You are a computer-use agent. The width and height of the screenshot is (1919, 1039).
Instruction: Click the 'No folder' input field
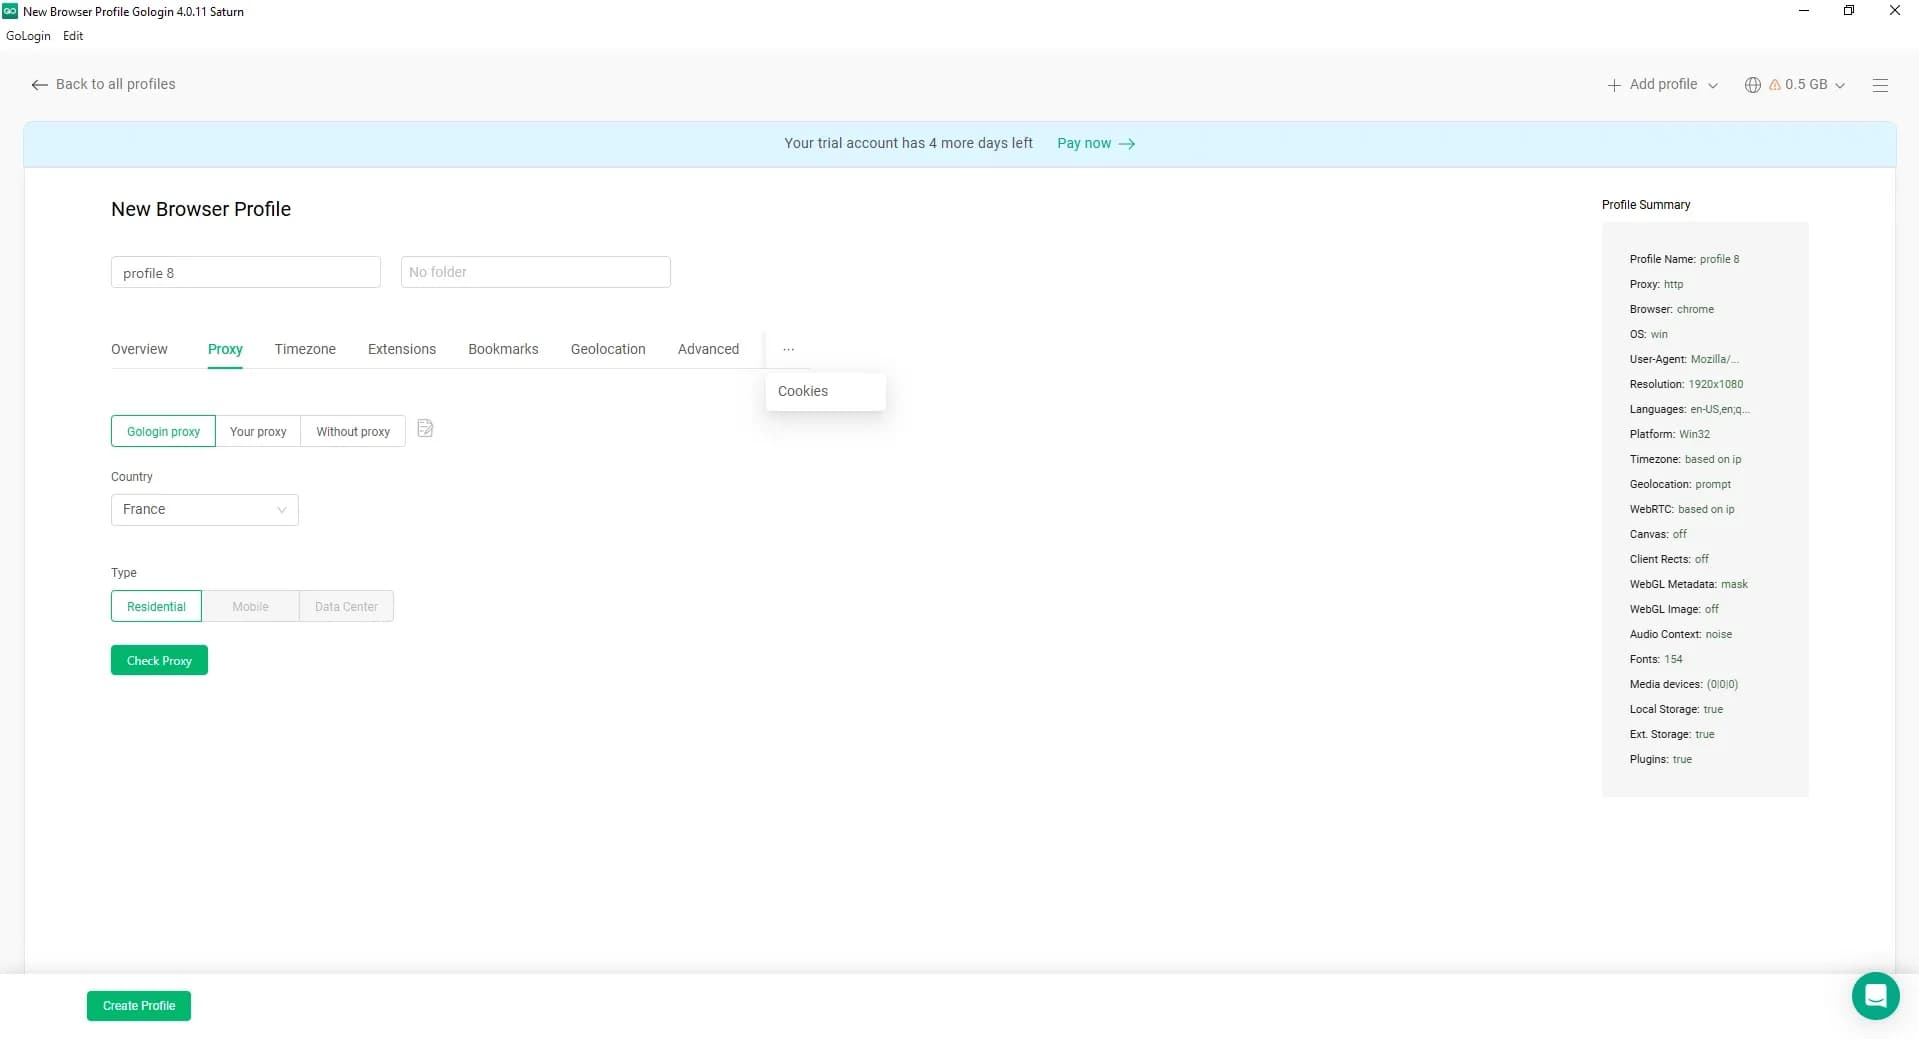[535, 271]
